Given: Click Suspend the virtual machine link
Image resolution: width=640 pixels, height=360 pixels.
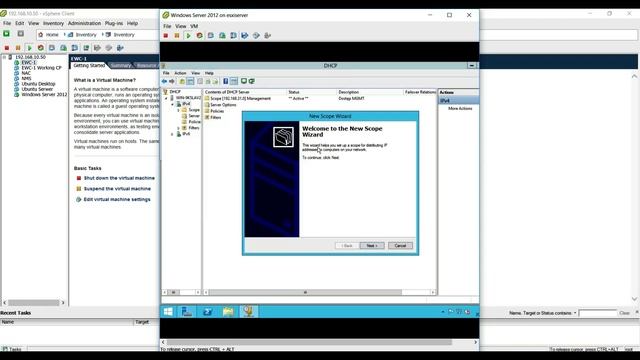Looking at the screenshot, I should click(x=117, y=189).
